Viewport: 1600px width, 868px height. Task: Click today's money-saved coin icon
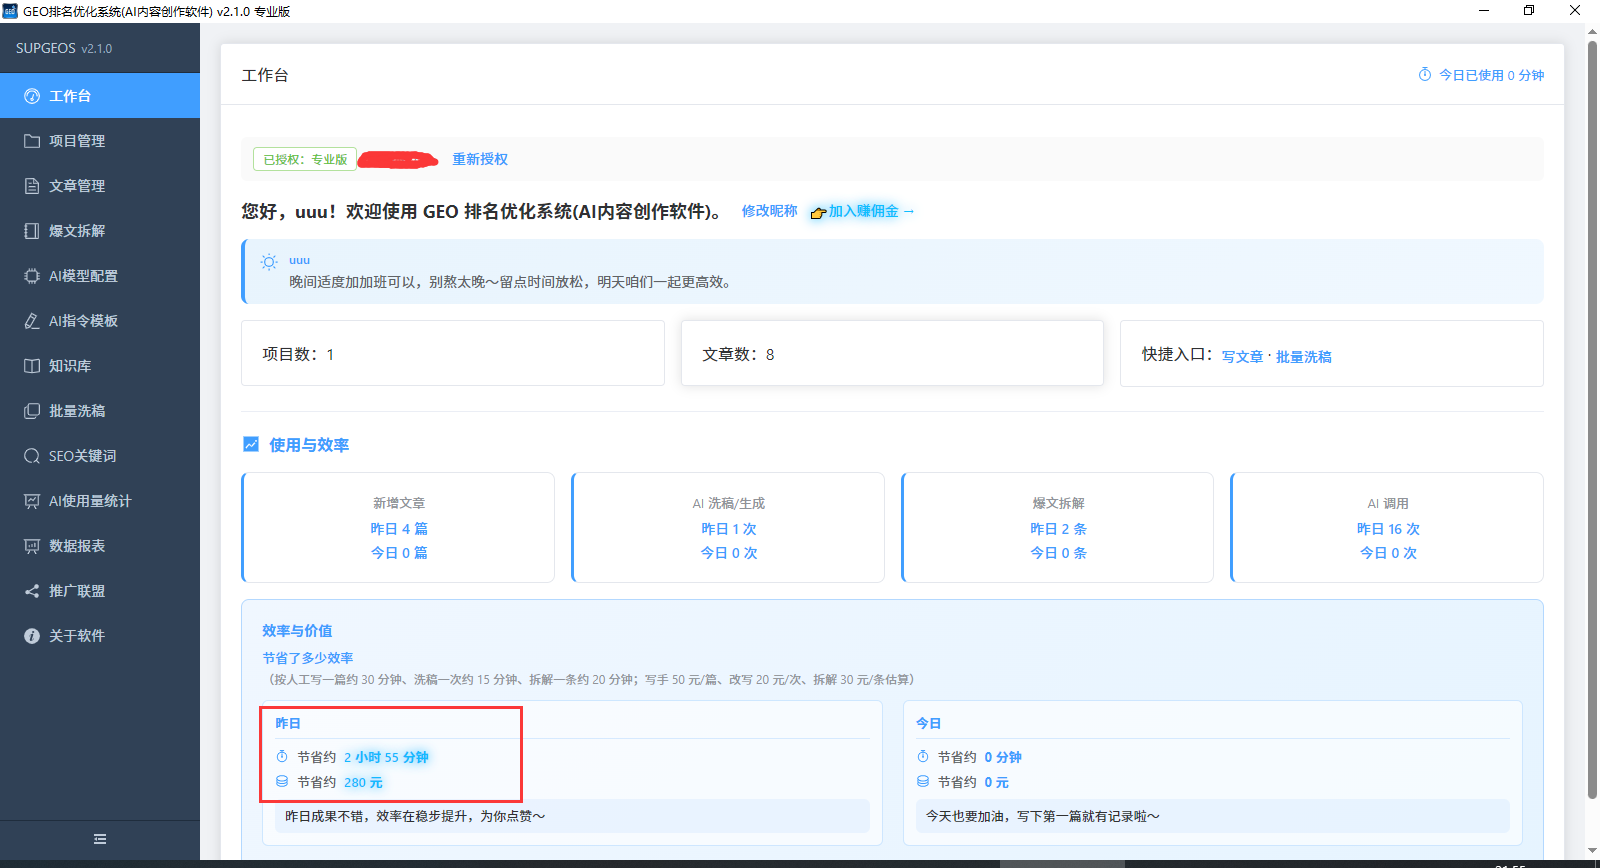tap(923, 781)
